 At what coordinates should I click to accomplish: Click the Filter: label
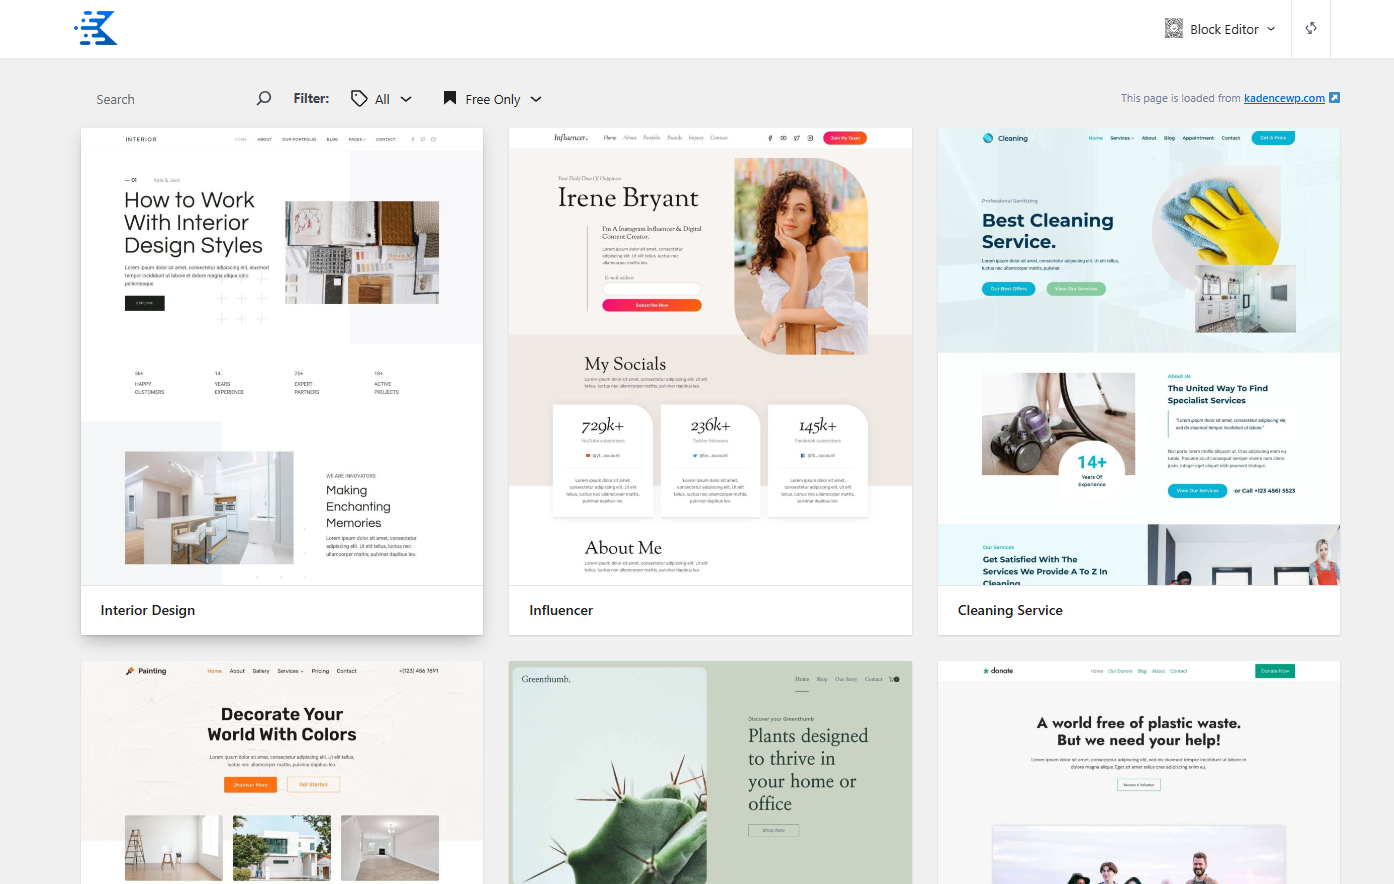[311, 98]
